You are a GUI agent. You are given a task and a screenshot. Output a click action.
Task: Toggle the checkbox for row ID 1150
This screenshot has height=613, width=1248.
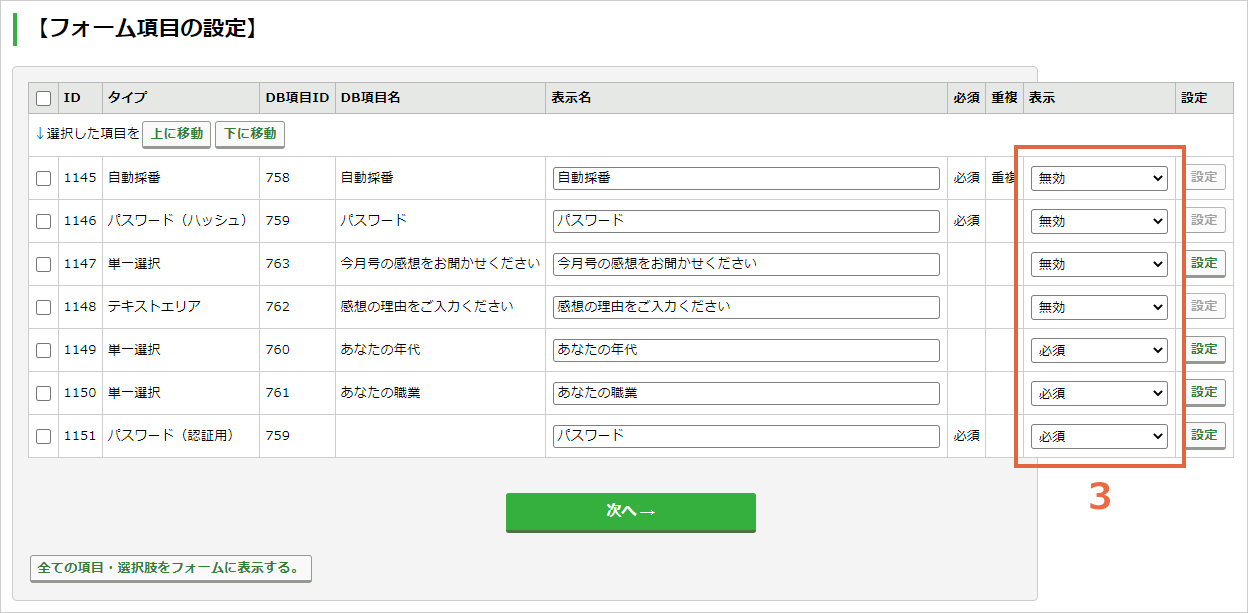pos(43,393)
